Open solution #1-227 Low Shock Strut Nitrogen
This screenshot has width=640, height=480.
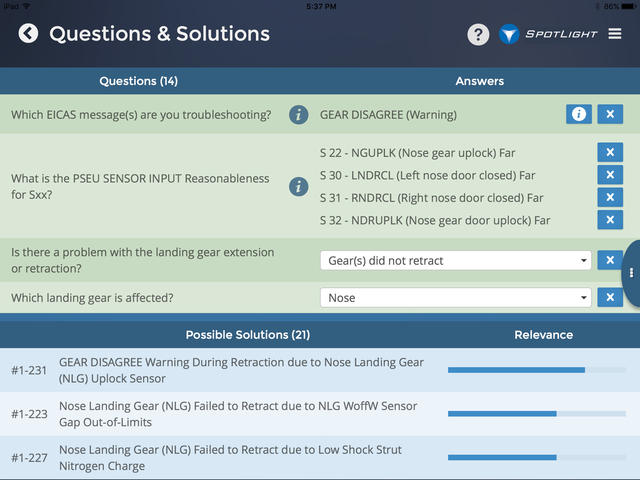[320, 458]
